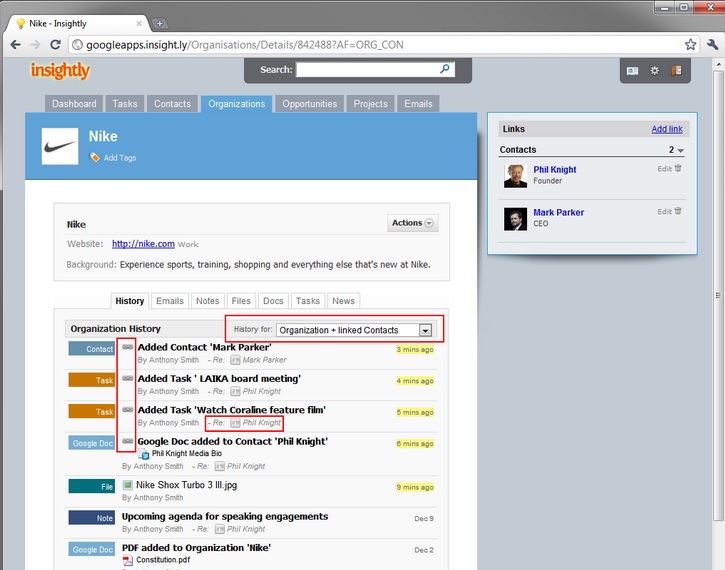Open a new browser tab
The width and height of the screenshot is (725, 570).
point(159,23)
